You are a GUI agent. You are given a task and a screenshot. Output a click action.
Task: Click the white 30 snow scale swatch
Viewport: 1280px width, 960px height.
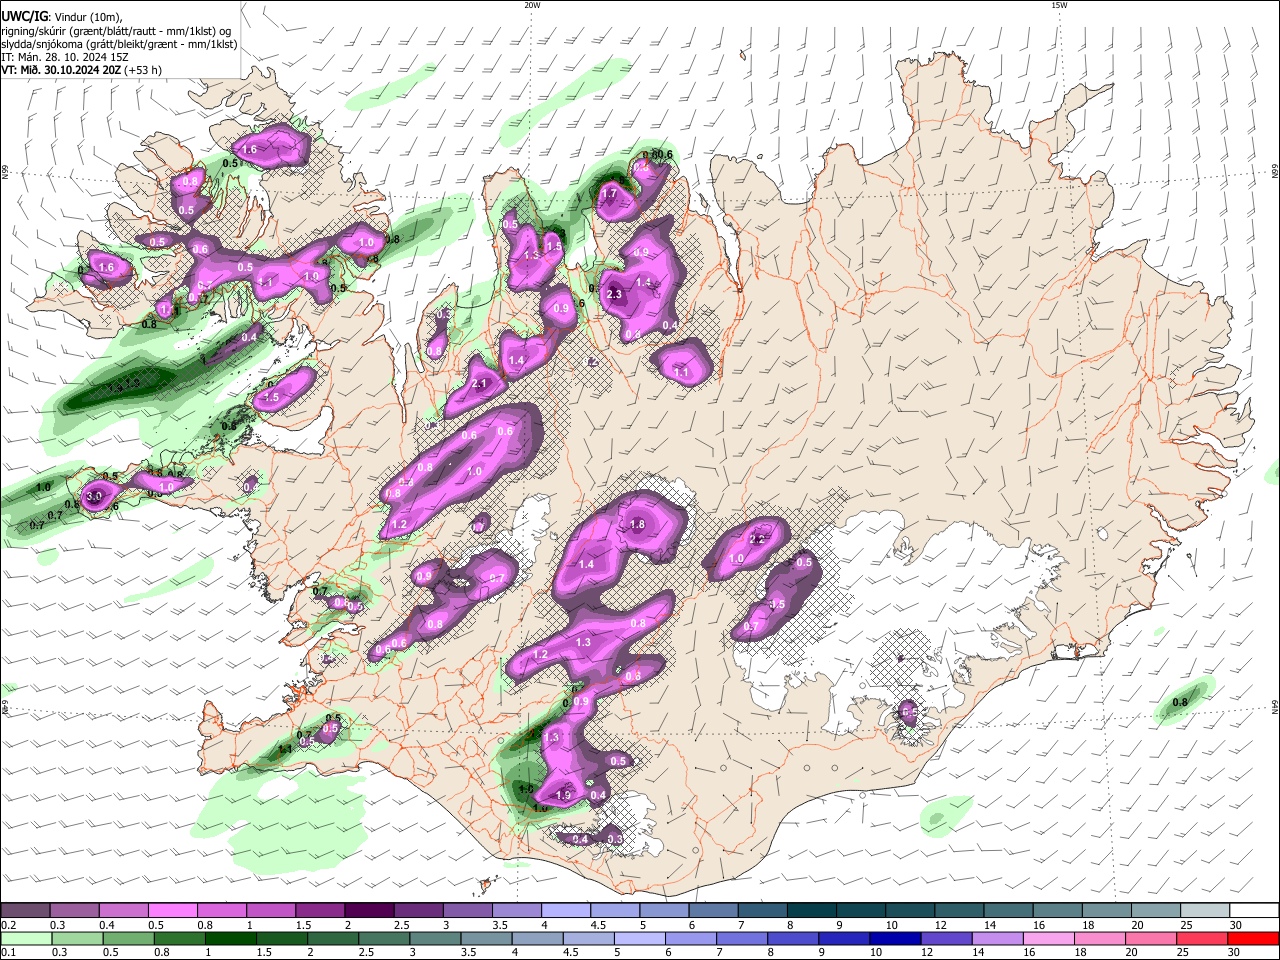pos(1255,910)
